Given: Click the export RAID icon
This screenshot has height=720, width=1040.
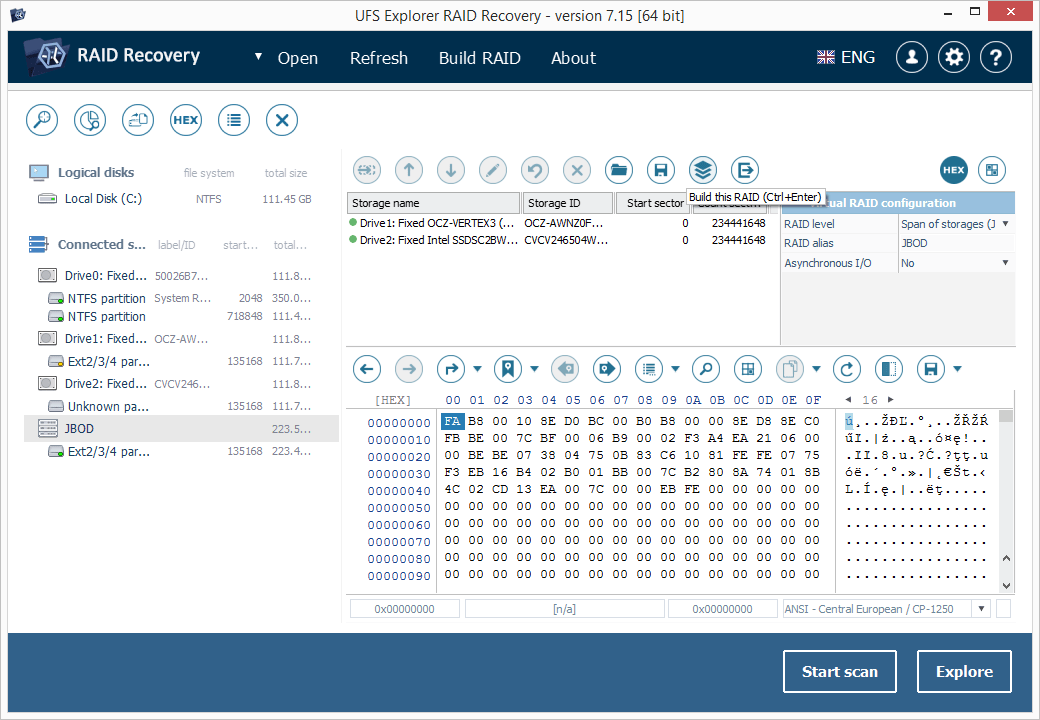Looking at the screenshot, I should tap(745, 170).
